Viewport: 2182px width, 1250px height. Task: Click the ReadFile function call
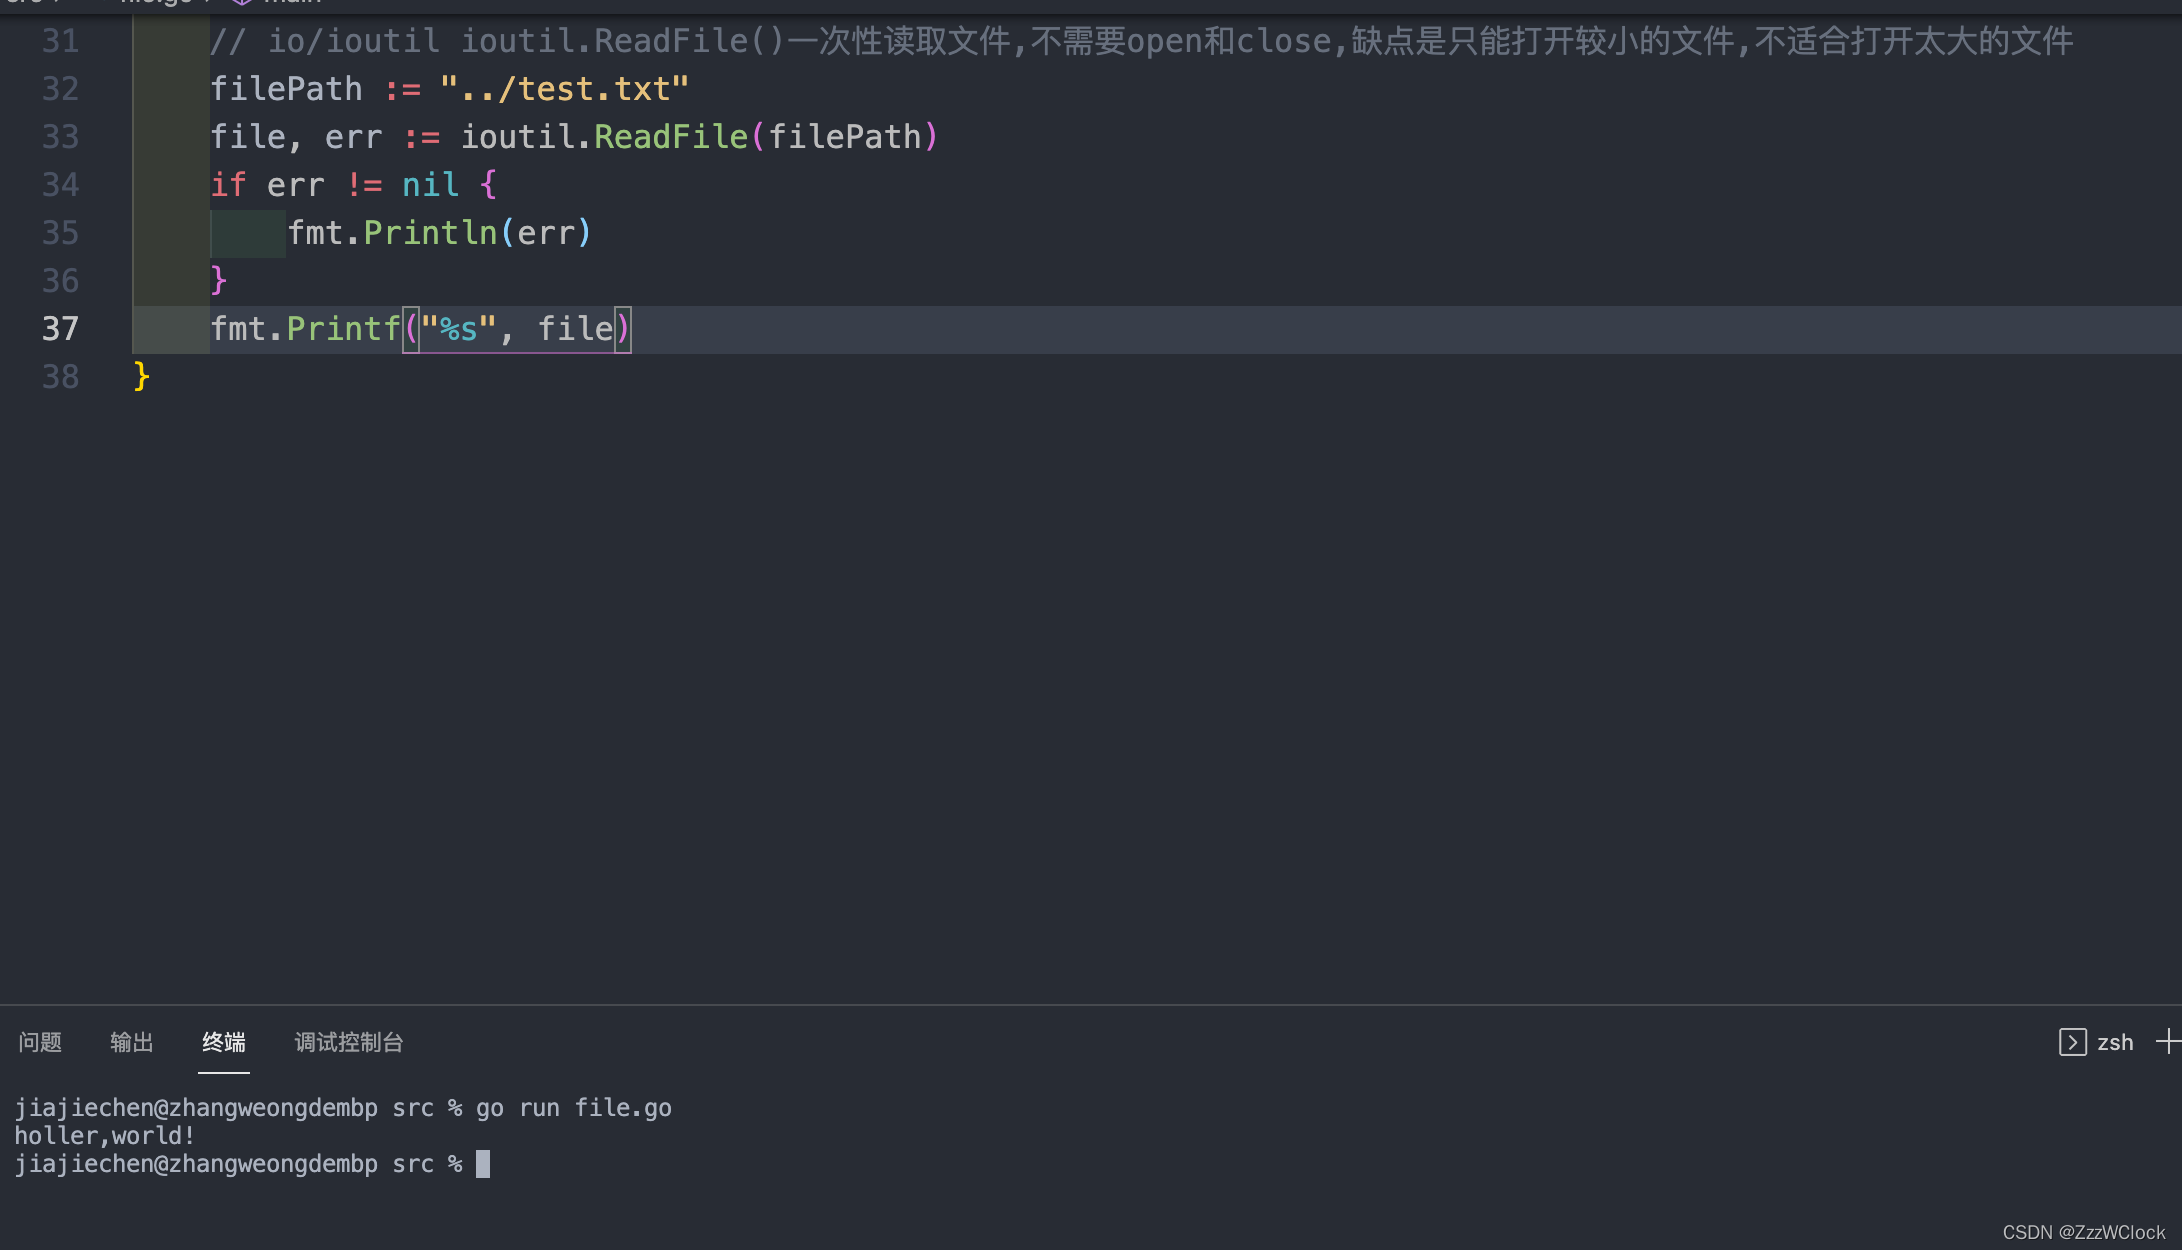coord(671,137)
